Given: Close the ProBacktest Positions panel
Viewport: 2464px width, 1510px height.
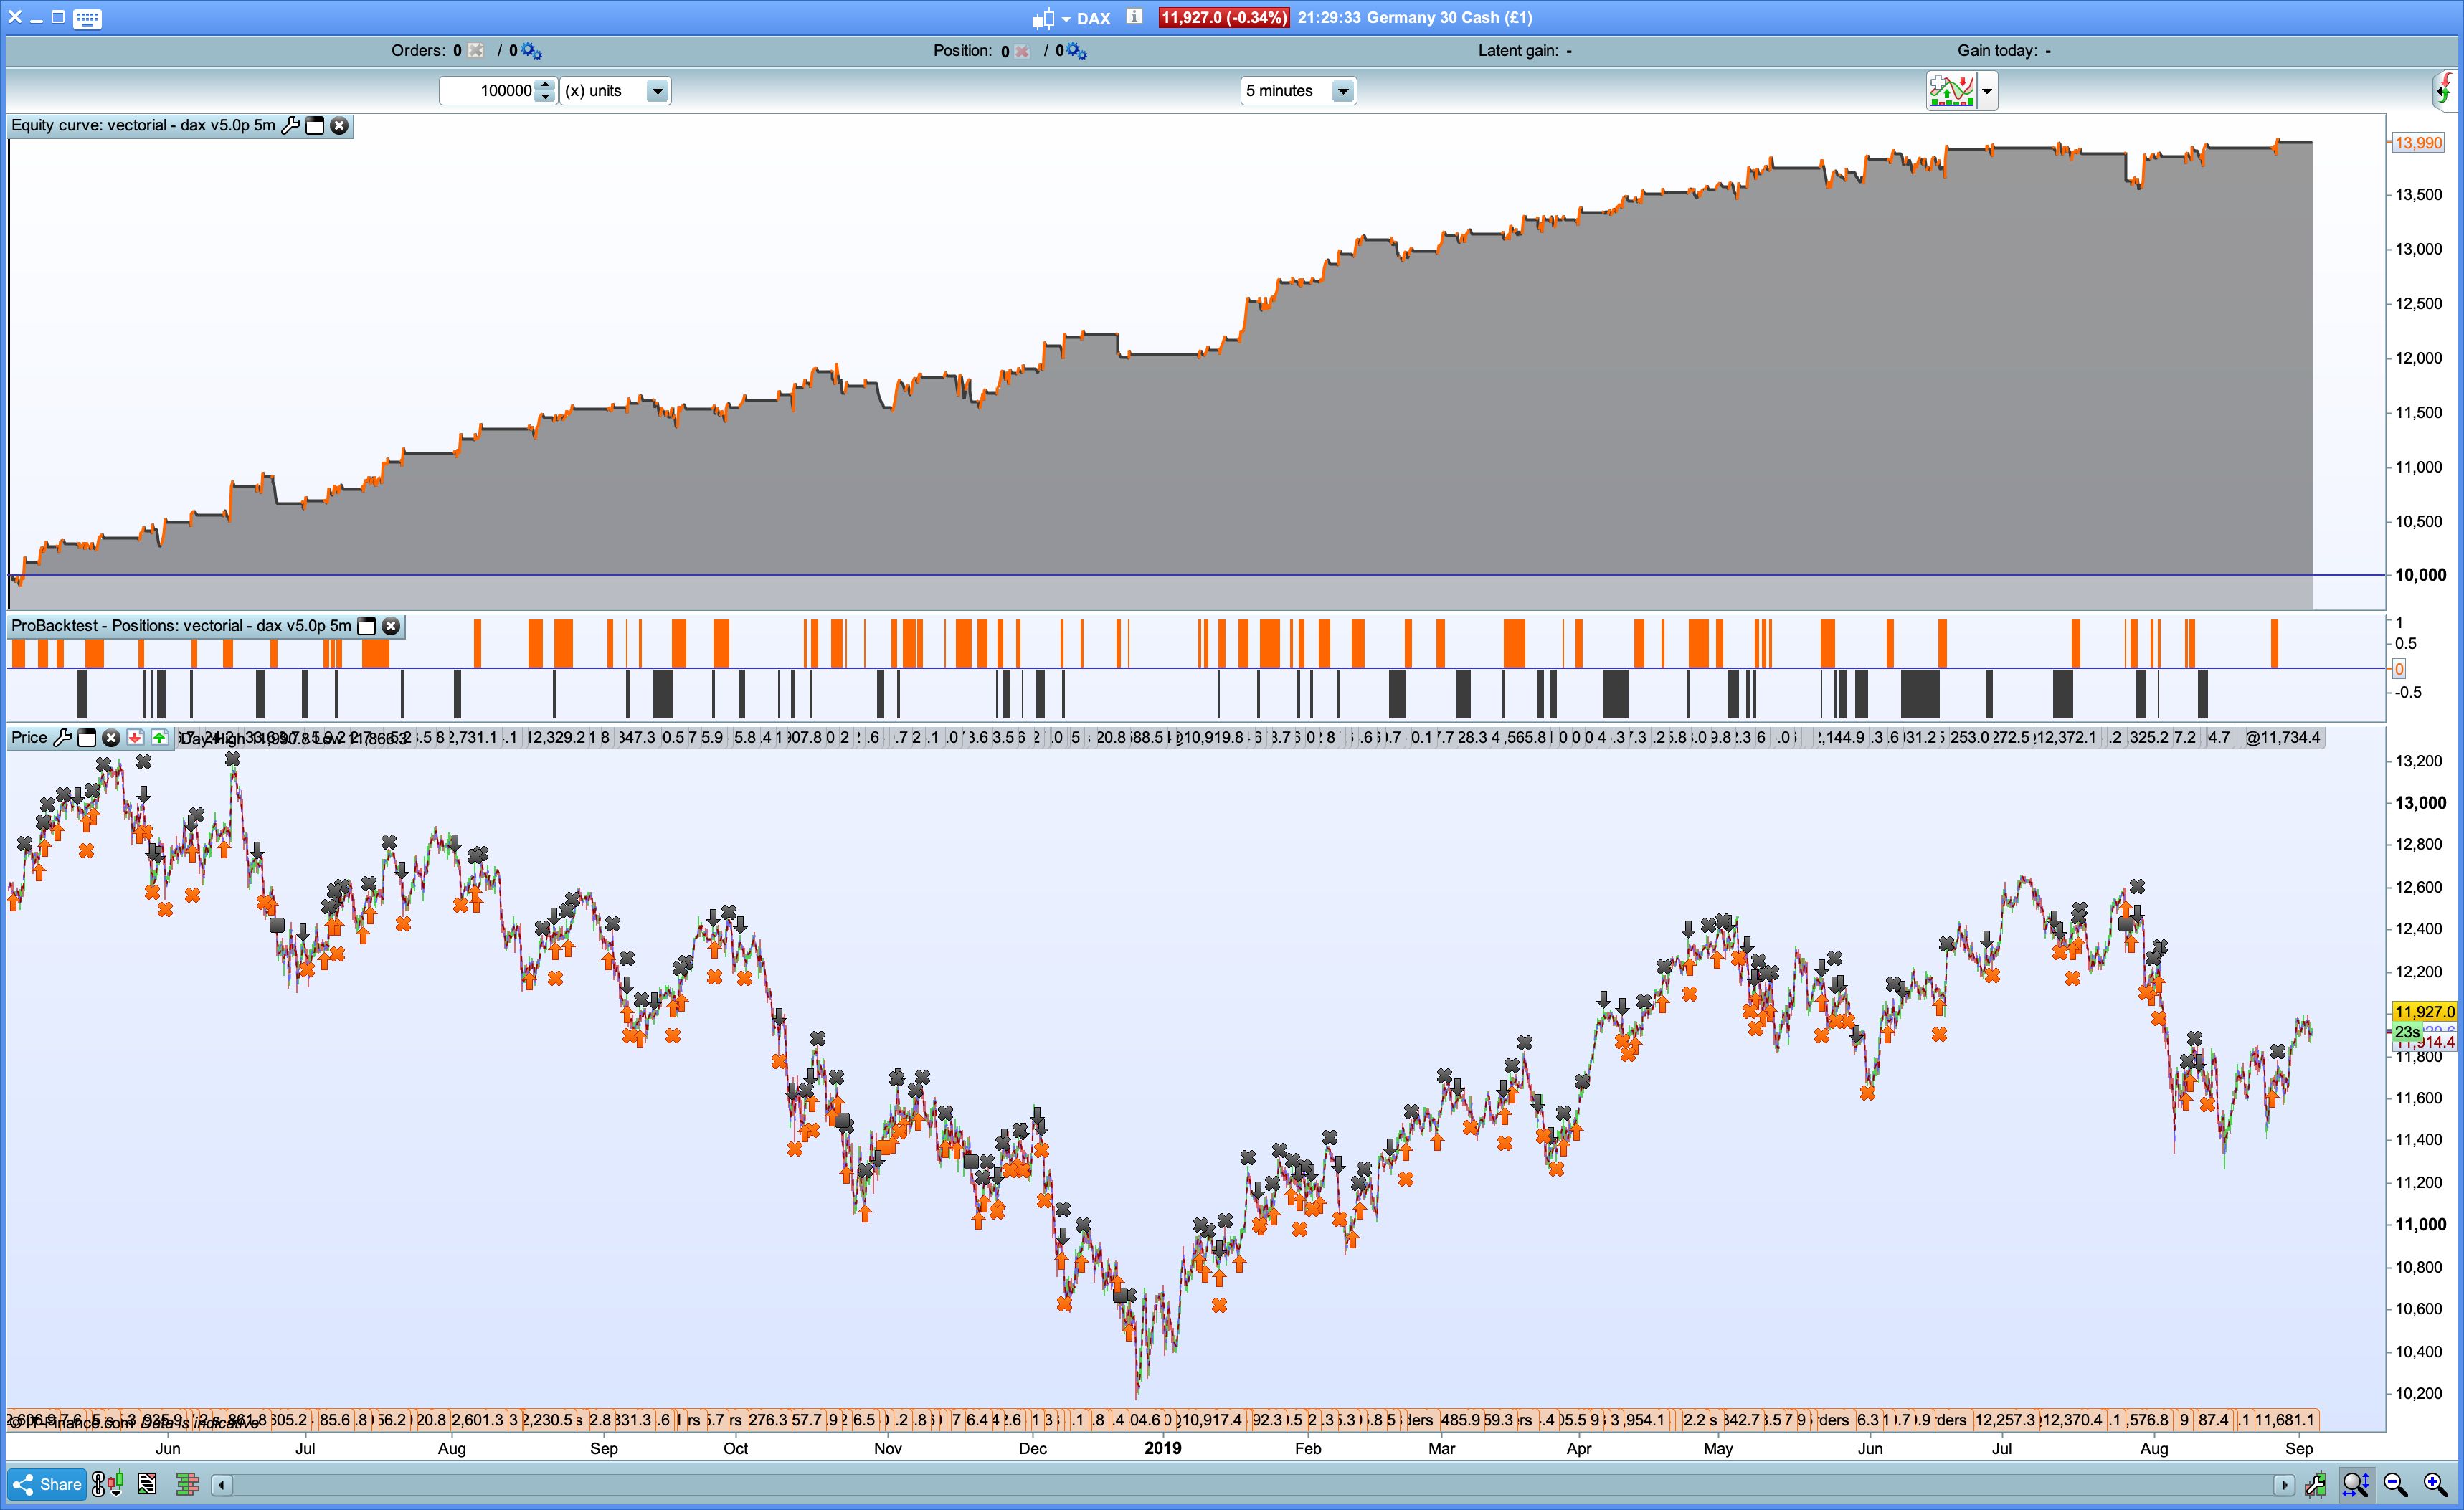Looking at the screenshot, I should (x=391, y=626).
